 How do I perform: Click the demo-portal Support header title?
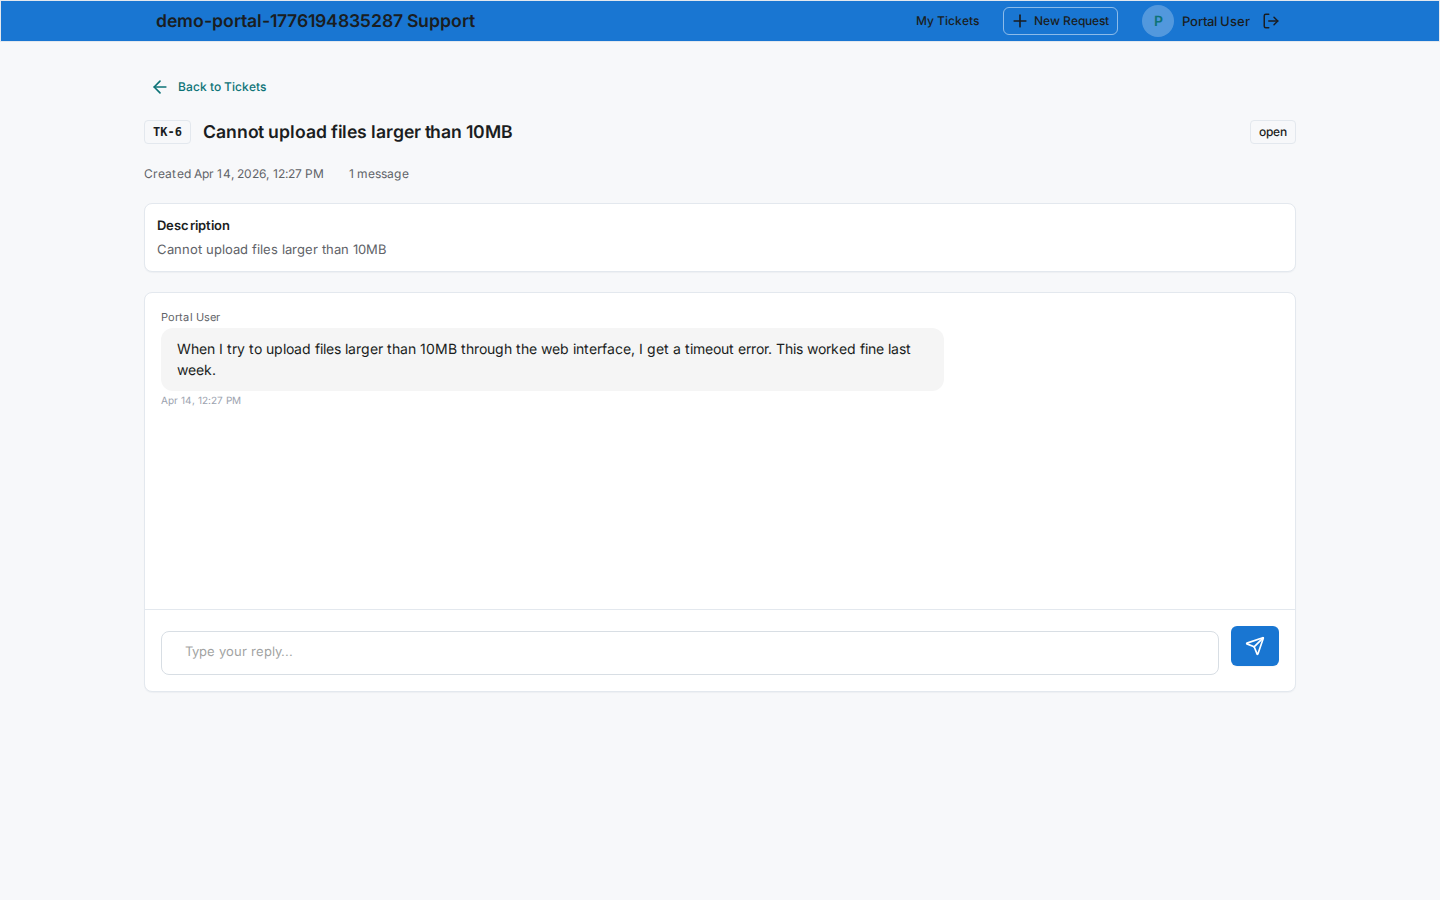point(315,20)
